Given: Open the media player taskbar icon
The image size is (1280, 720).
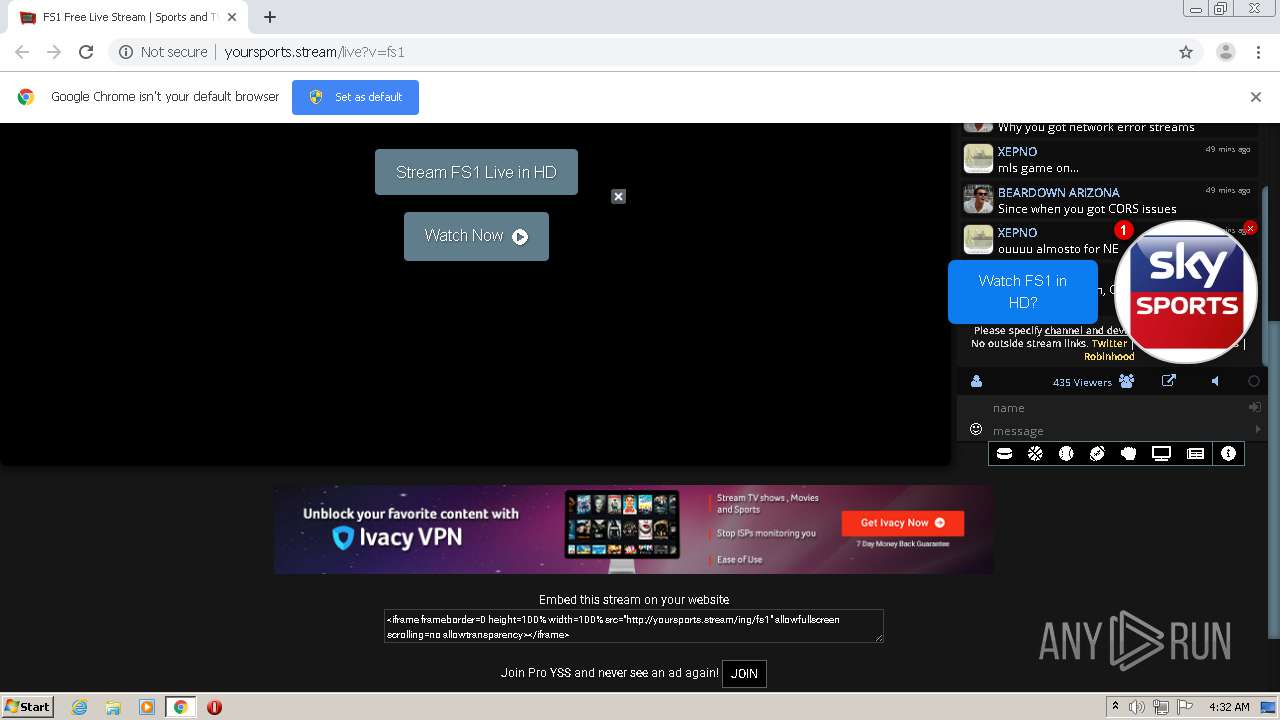Looking at the screenshot, I should (146, 707).
